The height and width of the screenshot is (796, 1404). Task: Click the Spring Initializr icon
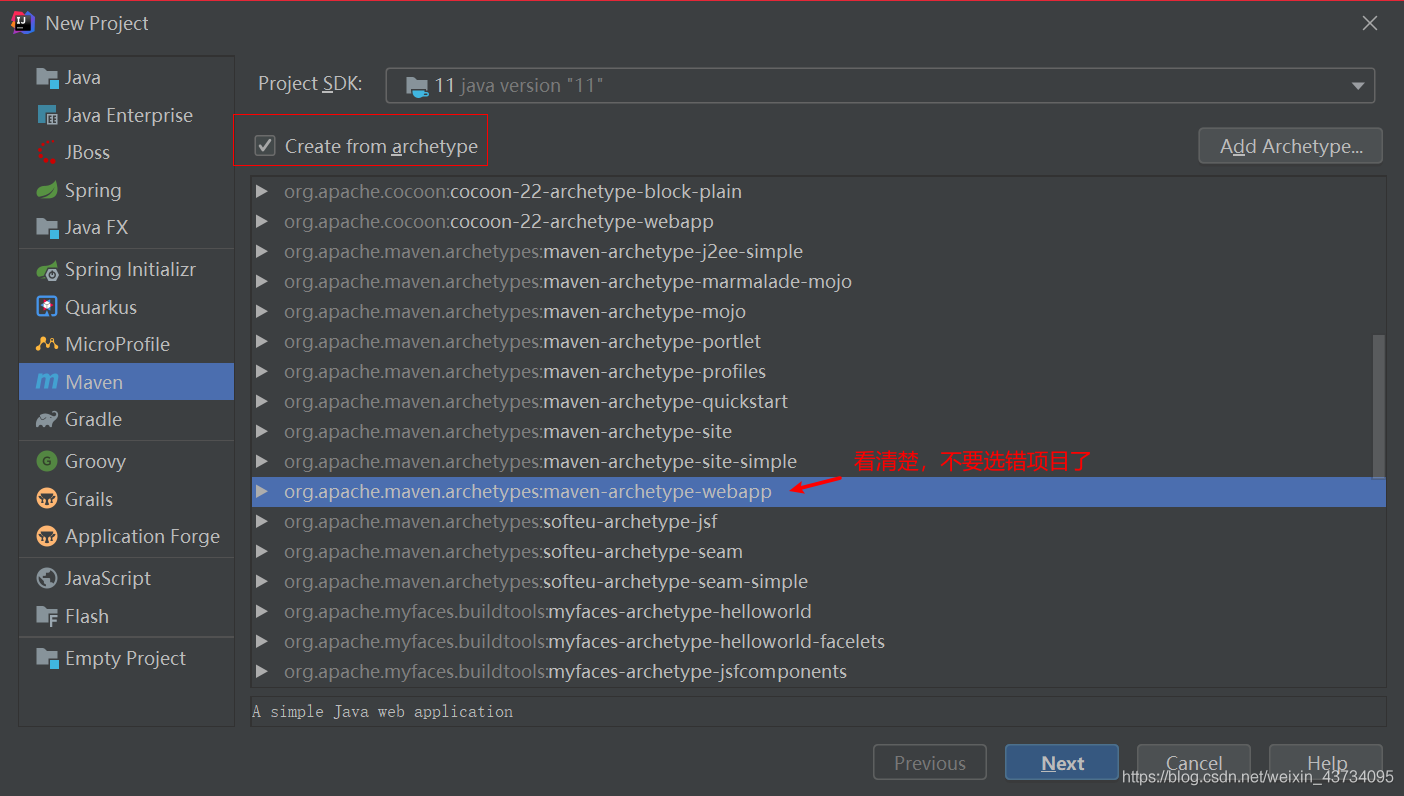(x=47, y=270)
